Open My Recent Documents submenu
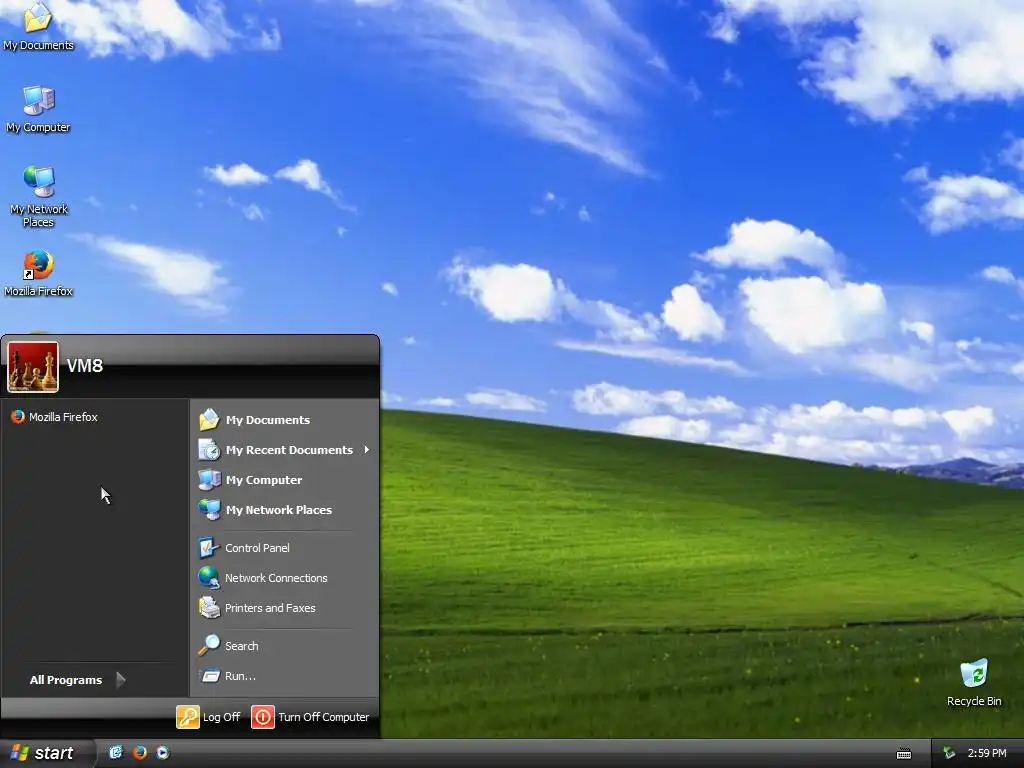 [x=283, y=450]
